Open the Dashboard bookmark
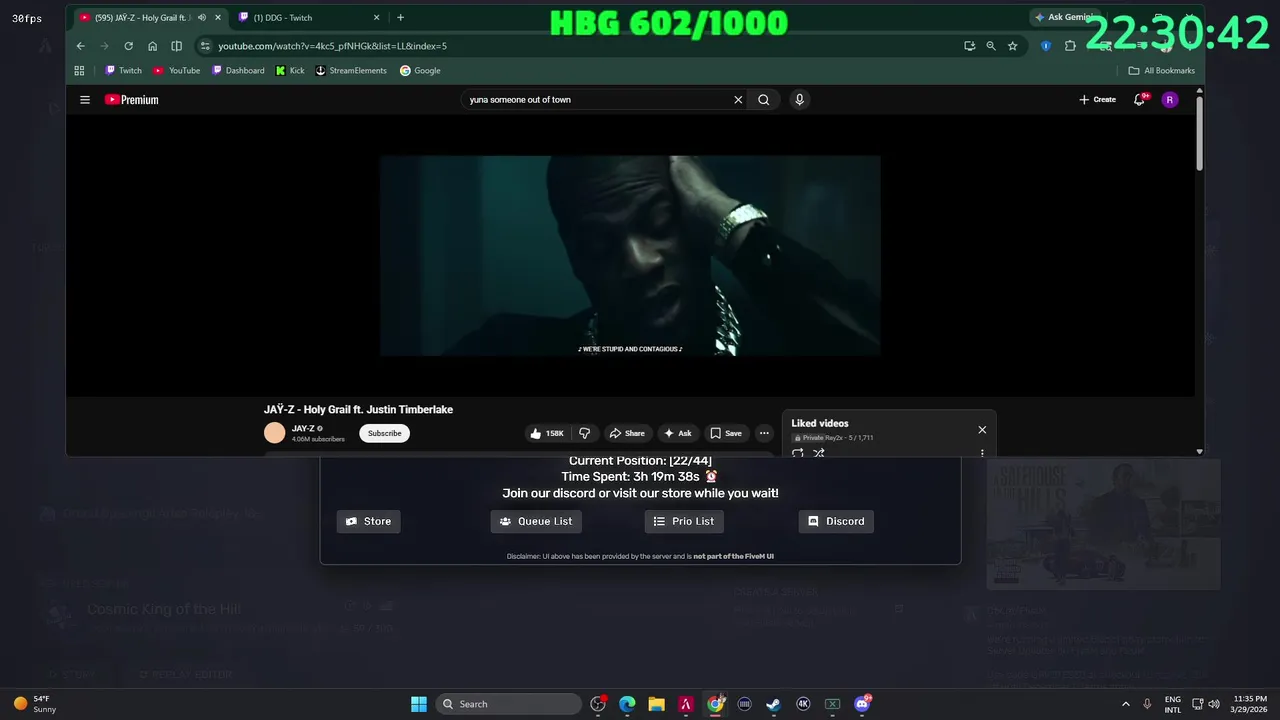This screenshot has height=720, width=1280. point(238,71)
